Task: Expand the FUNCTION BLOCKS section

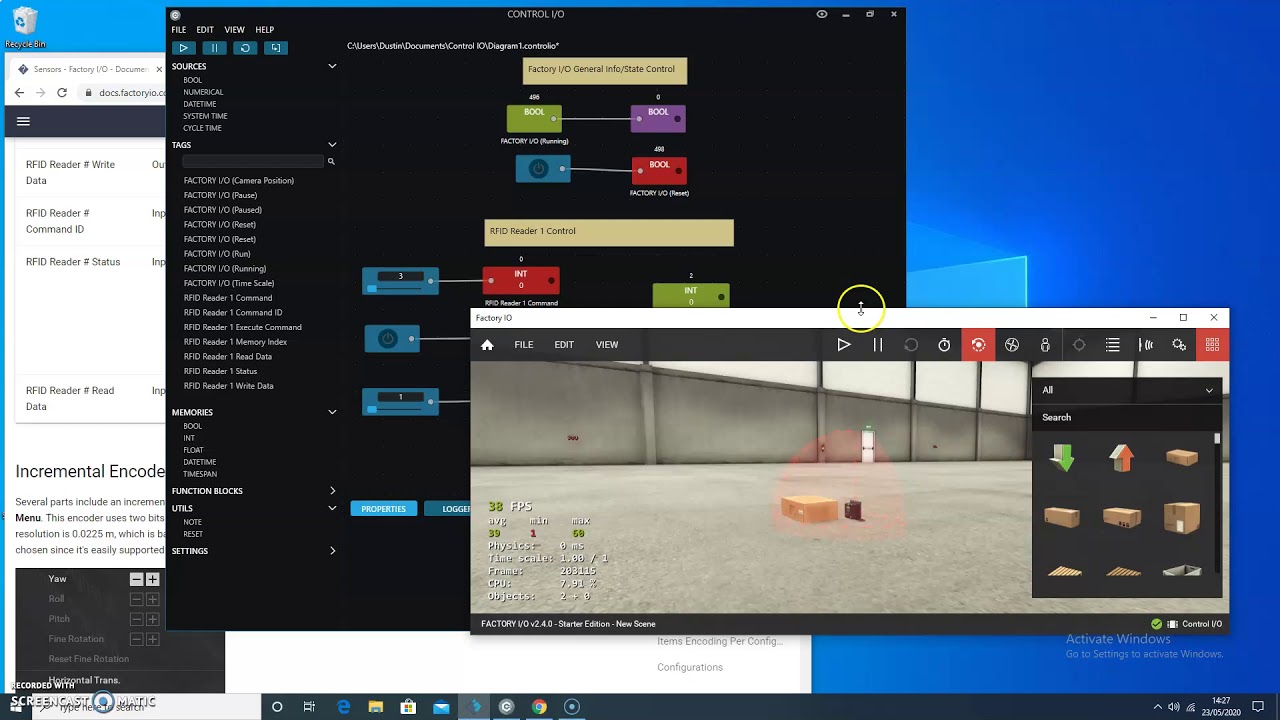Action: click(332, 491)
